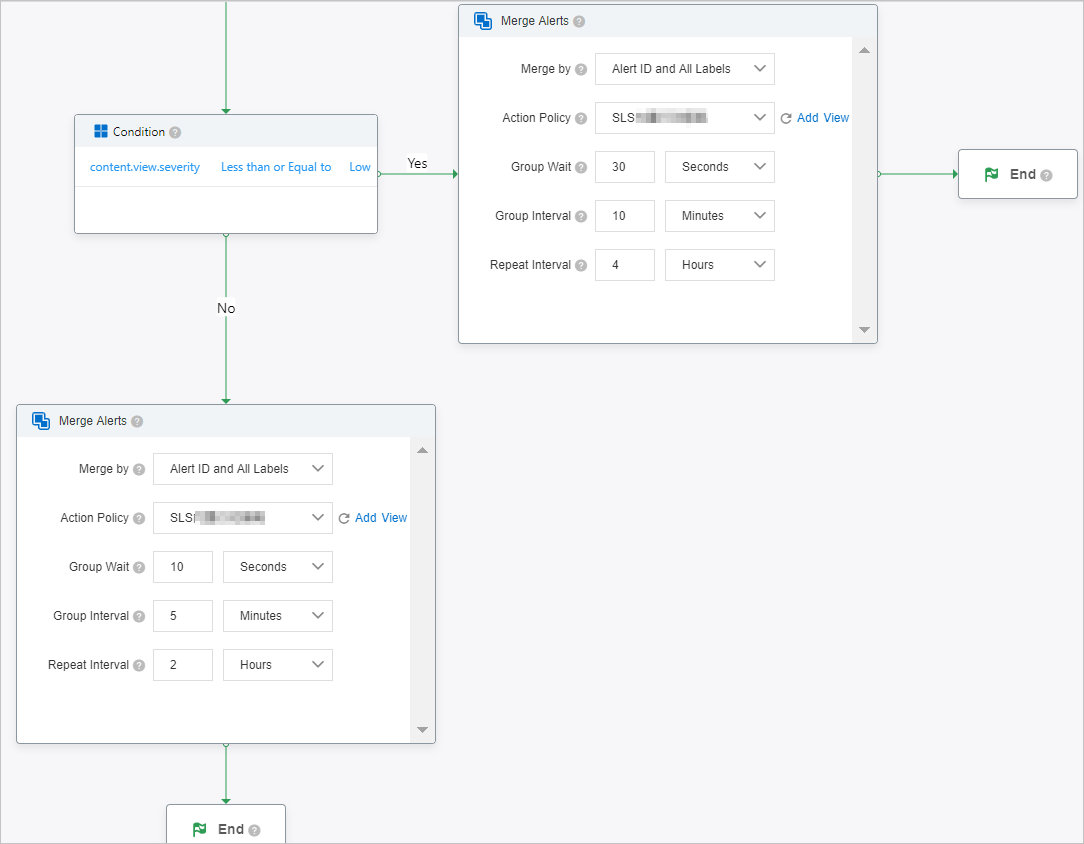Click Less than or Equal to operator
The image size is (1084, 844).
click(x=276, y=167)
